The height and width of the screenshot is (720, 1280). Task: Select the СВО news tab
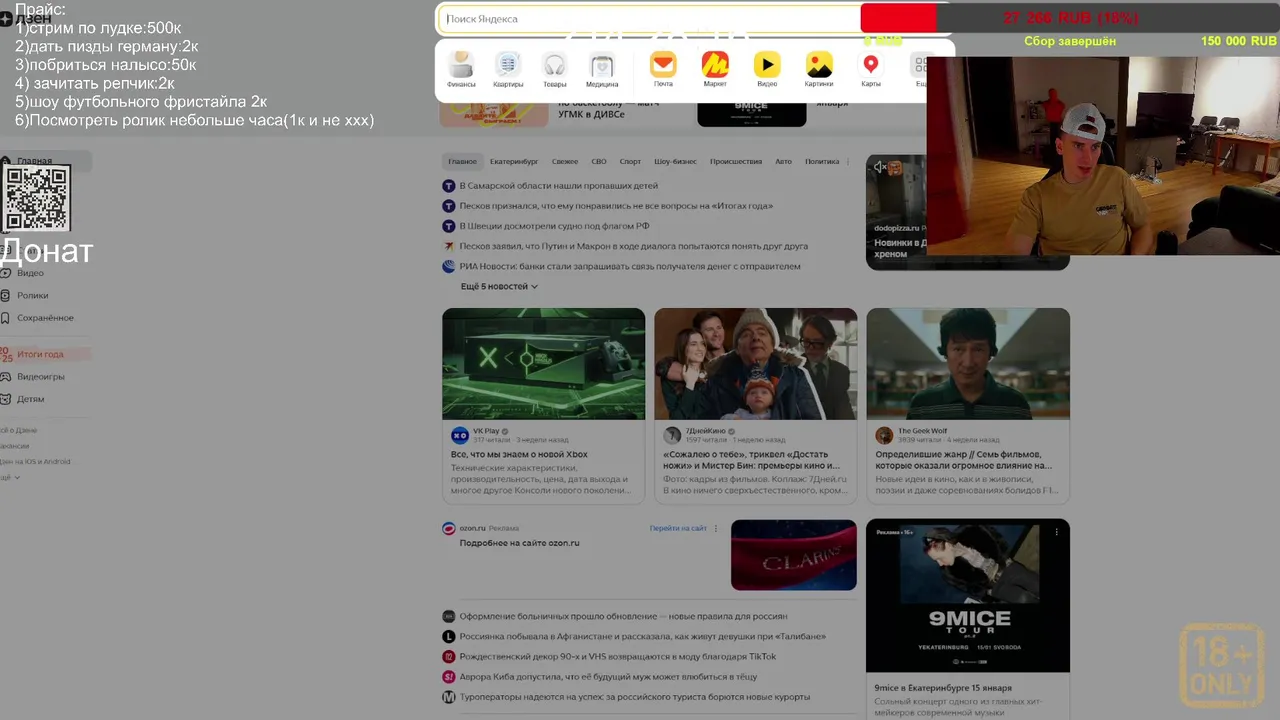(x=599, y=161)
